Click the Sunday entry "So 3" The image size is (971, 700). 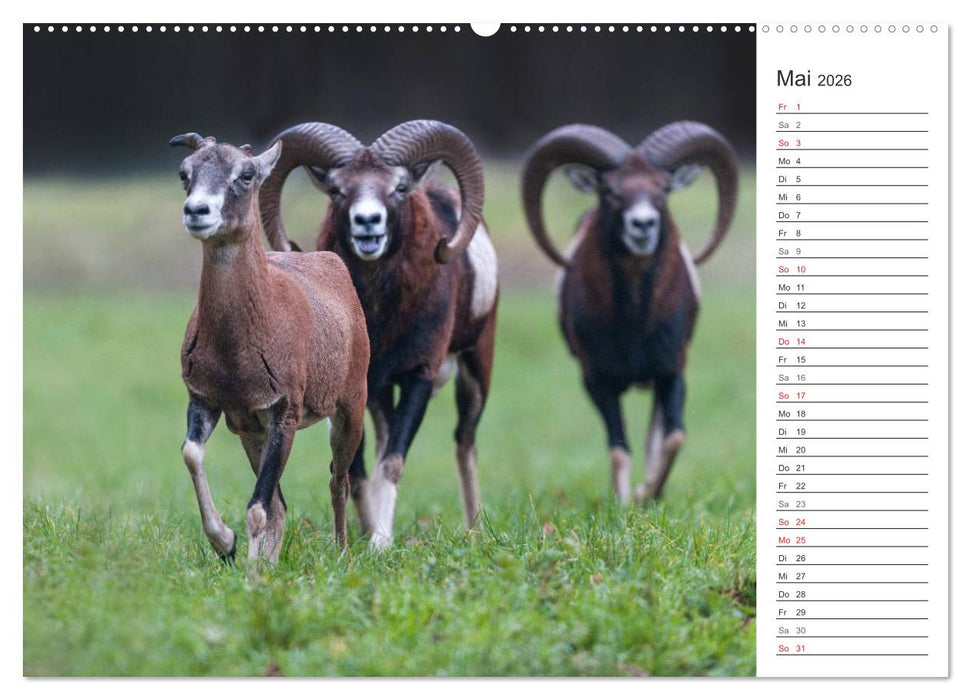pyautogui.click(x=786, y=141)
